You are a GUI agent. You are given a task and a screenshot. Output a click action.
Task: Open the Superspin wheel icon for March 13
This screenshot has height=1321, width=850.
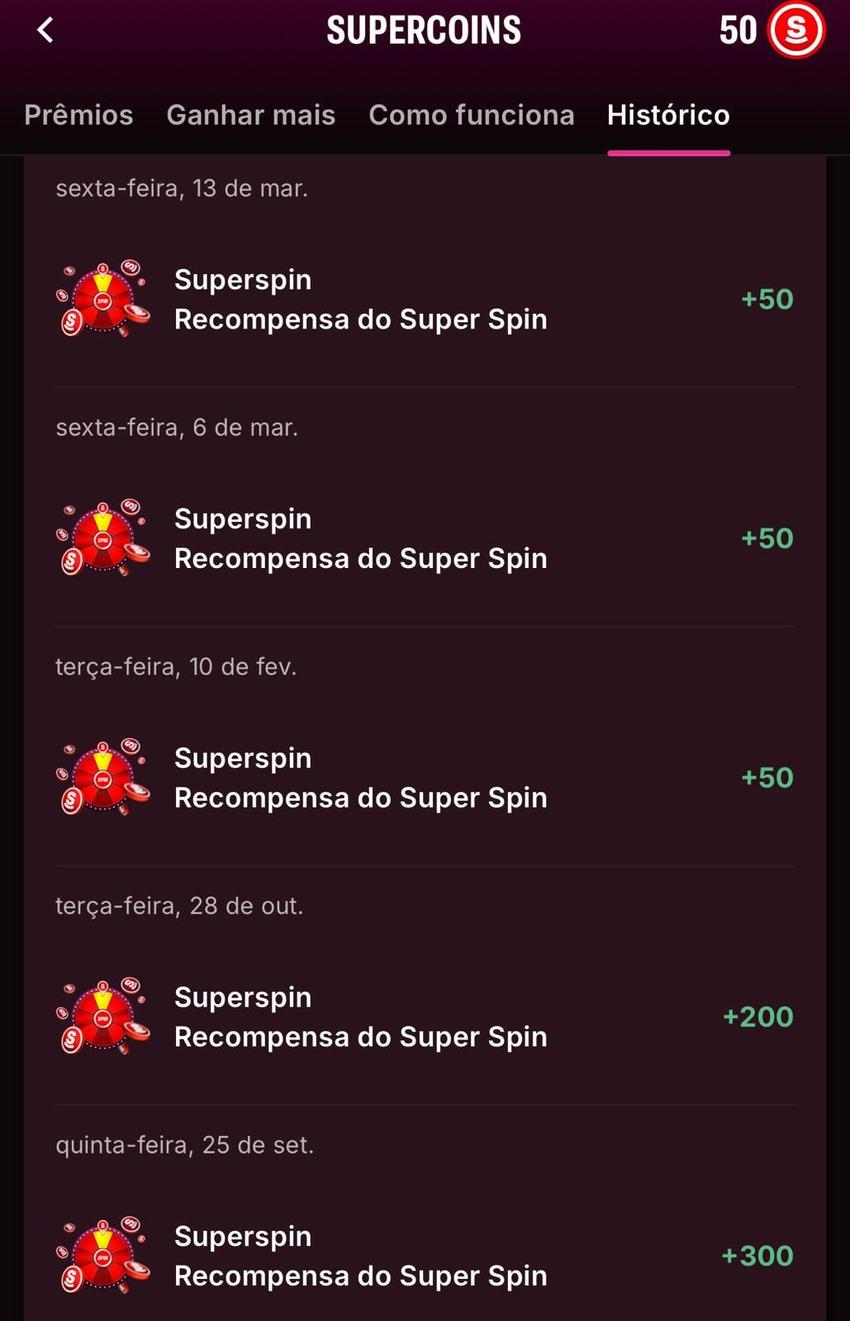coord(103,298)
